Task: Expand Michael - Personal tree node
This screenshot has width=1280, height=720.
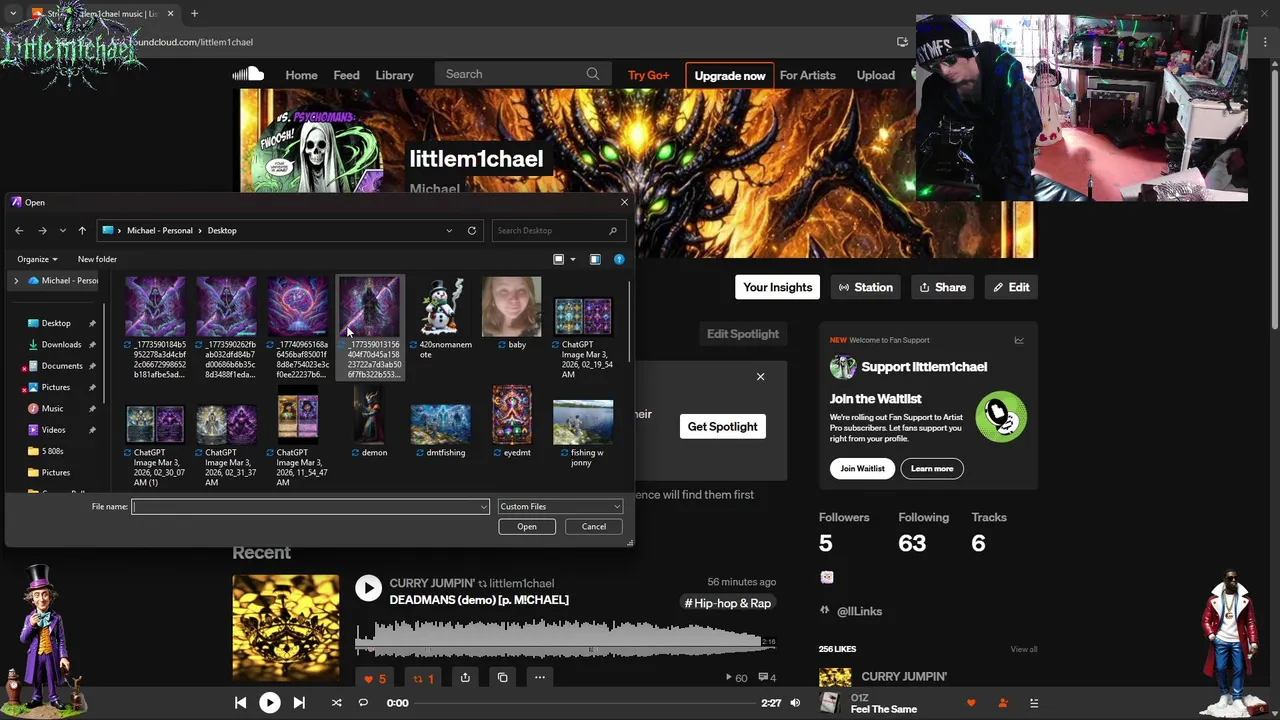Action: (16, 281)
